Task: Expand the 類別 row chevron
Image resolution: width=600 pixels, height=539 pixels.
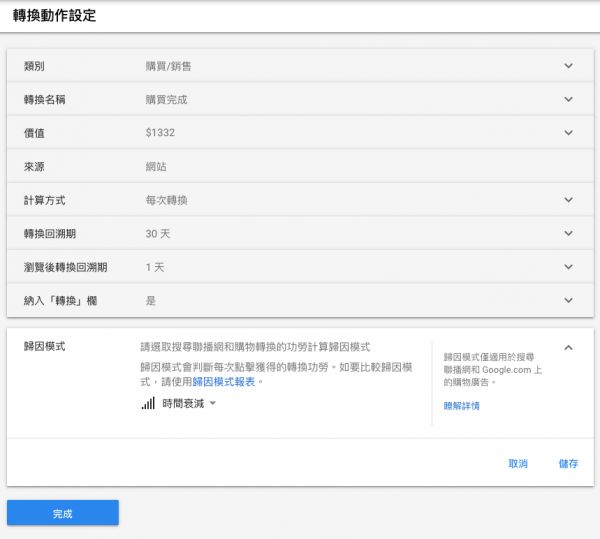Action: click(x=568, y=66)
